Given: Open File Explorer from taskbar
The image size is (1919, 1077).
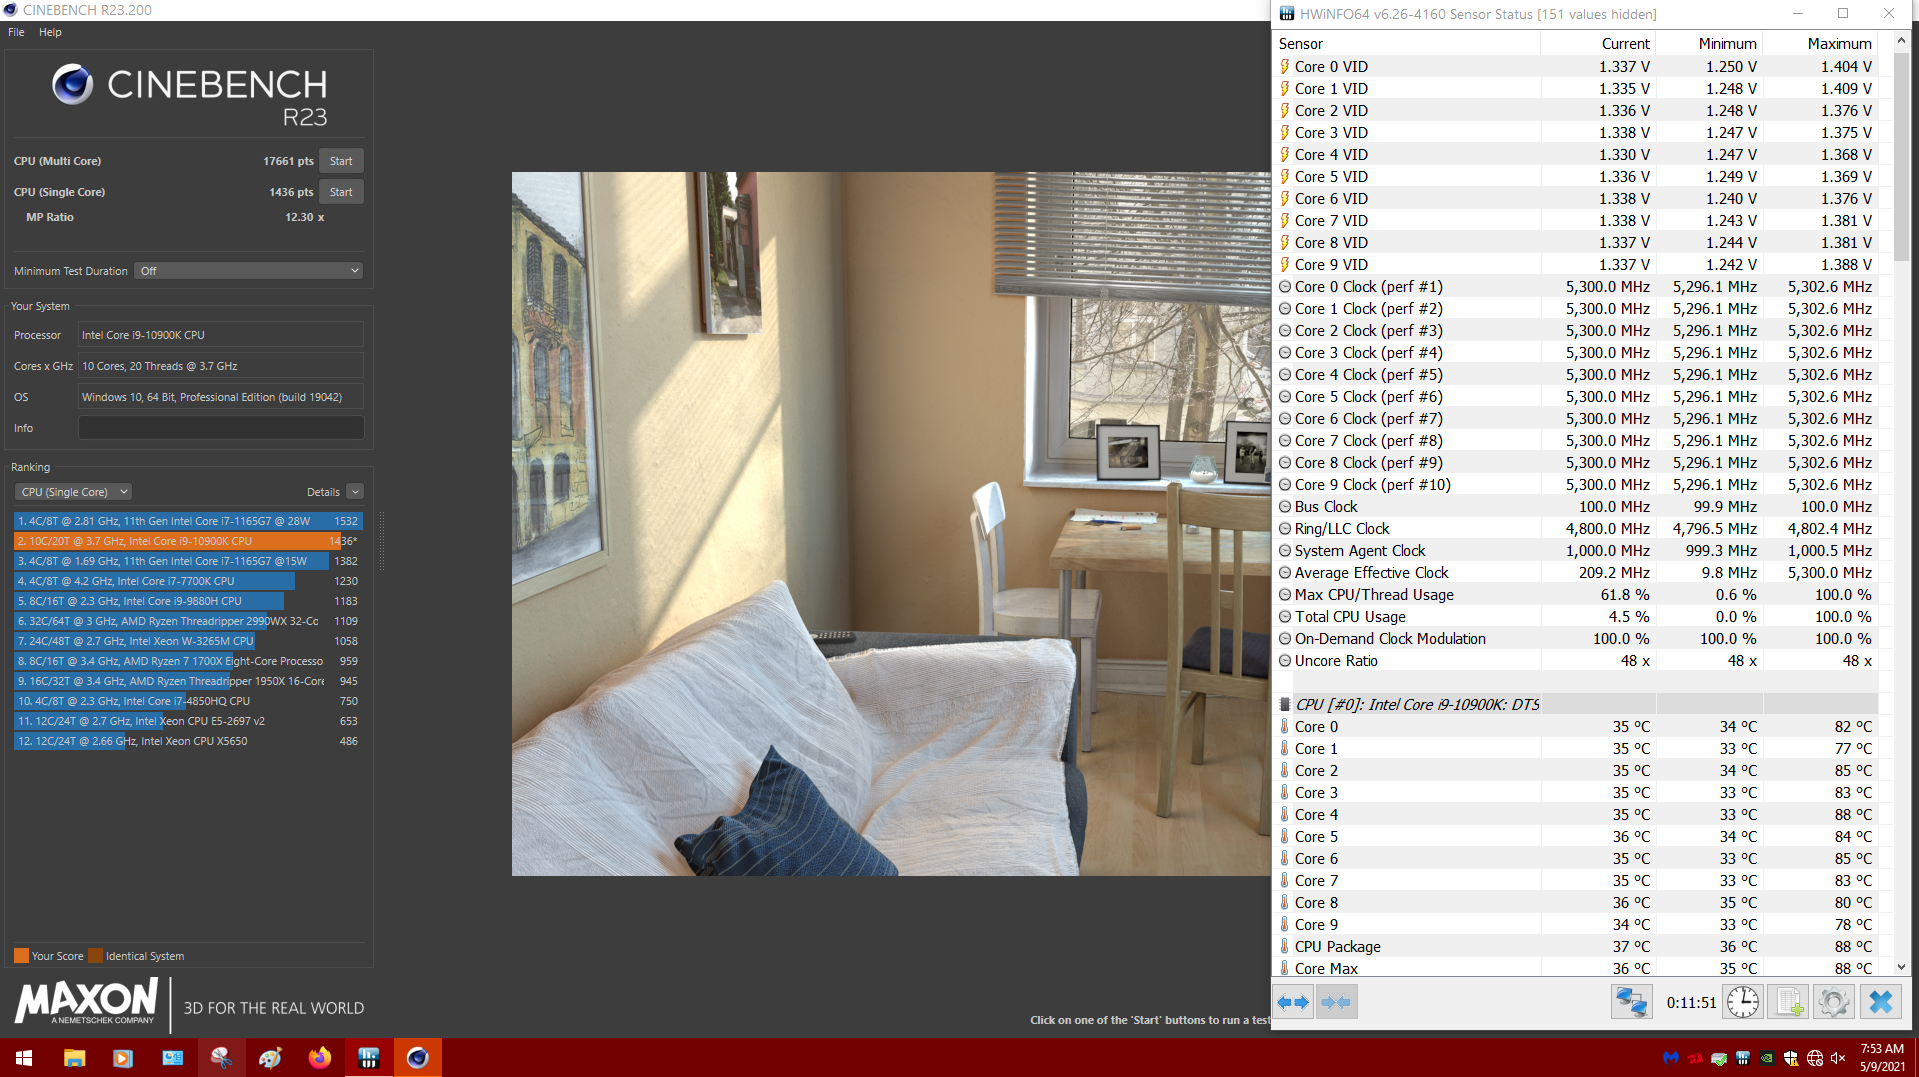Looking at the screenshot, I should pos(74,1058).
